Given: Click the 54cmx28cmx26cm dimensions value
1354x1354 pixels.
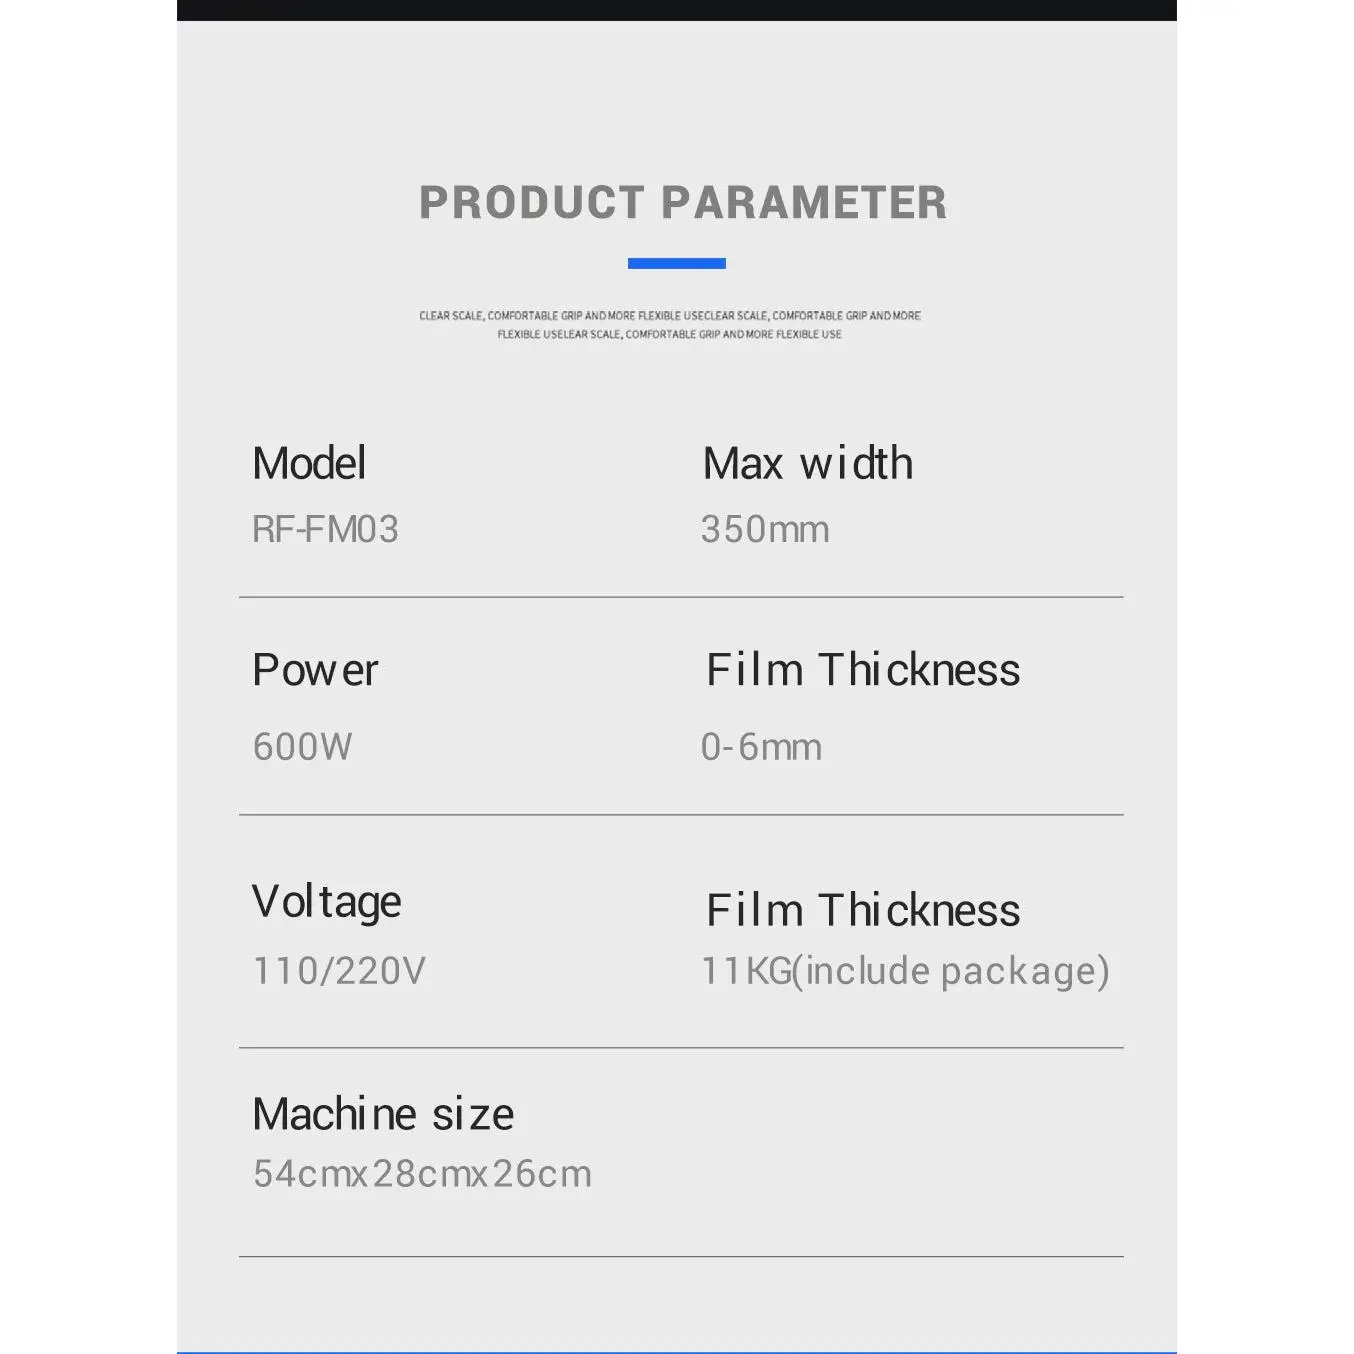Looking at the screenshot, I should click(x=422, y=1174).
